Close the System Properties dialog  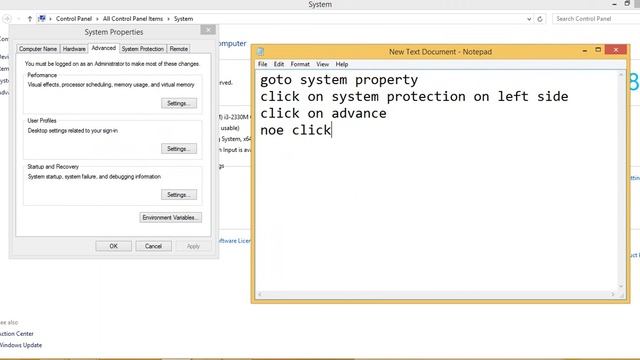pyautogui.click(x=208, y=30)
